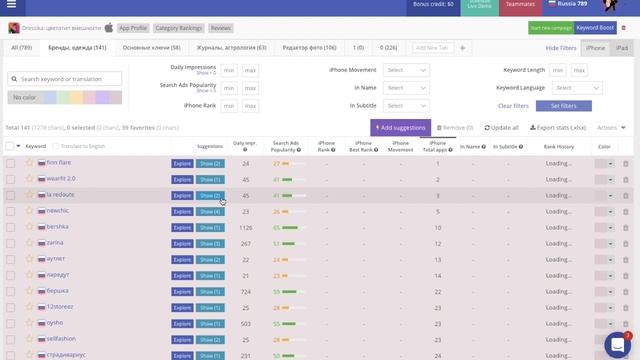Open Russia country selector
Viewport: 640px width, 360px height.
pyautogui.click(x=568, y=4)
